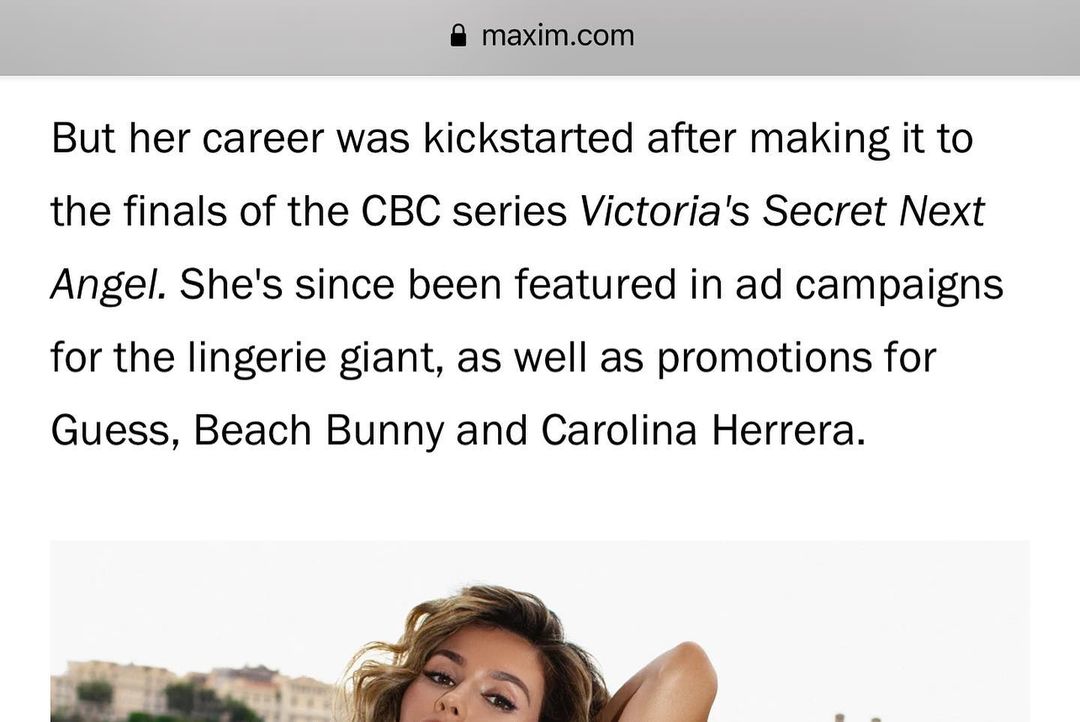Click italic title "Victoria's Secret Next"
The height and width of the screenshot is (722, 1080).
782,211
